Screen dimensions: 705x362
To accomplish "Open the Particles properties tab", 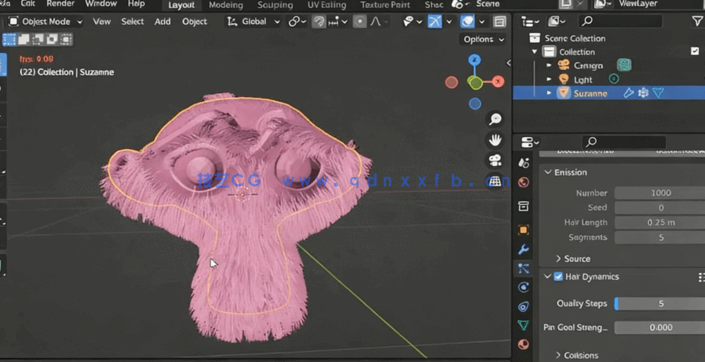I will click(x=523, y=269).
